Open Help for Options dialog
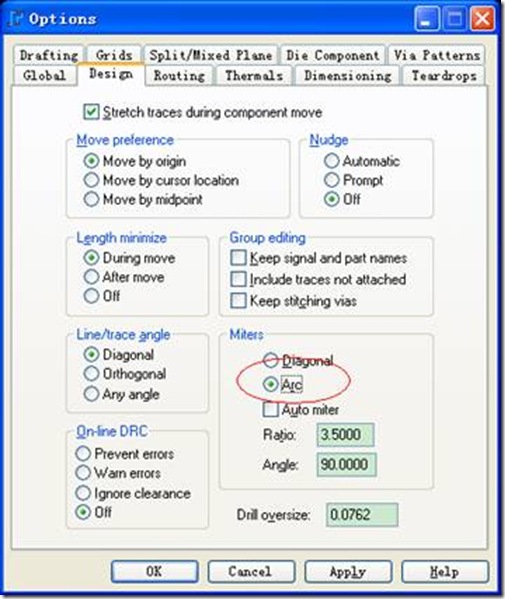Image resolution: width=505 pixels, height=599 pixels. pos(445,572)
